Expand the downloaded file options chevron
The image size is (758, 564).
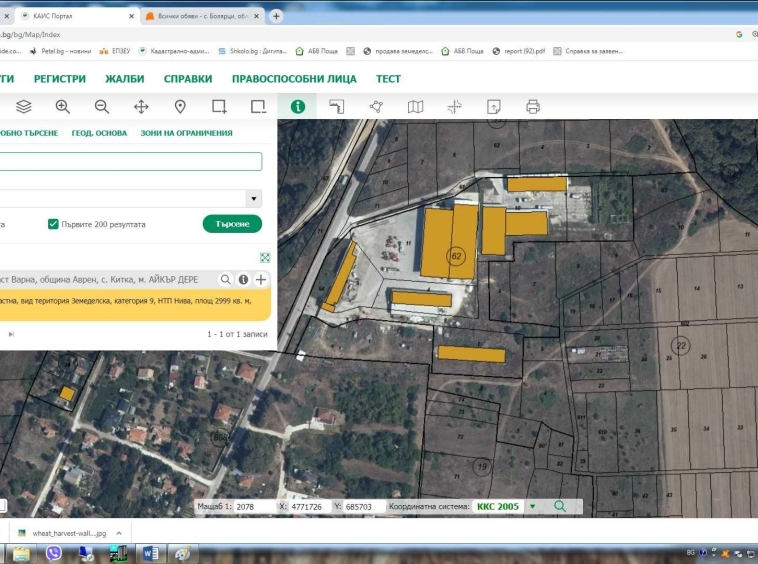pyautogui.click(x=117, y=534)
